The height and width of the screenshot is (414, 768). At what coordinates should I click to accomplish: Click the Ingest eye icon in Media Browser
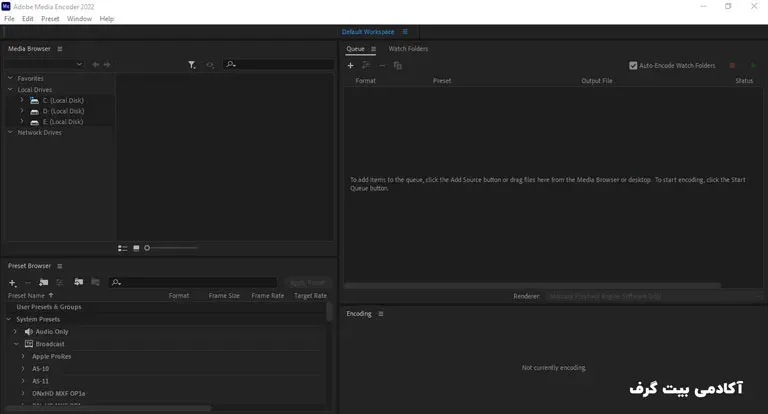(210, 65)
